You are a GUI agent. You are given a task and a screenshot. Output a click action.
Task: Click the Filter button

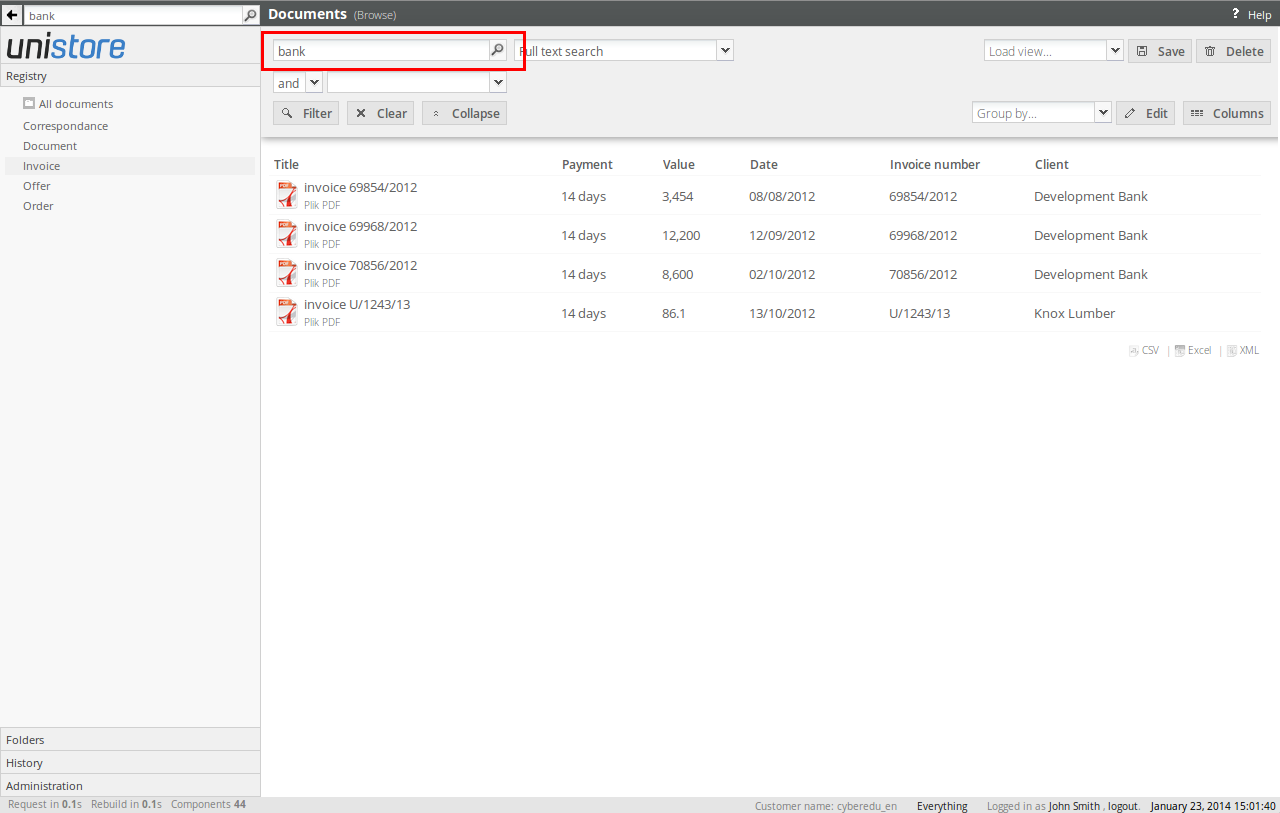(306, 113)
